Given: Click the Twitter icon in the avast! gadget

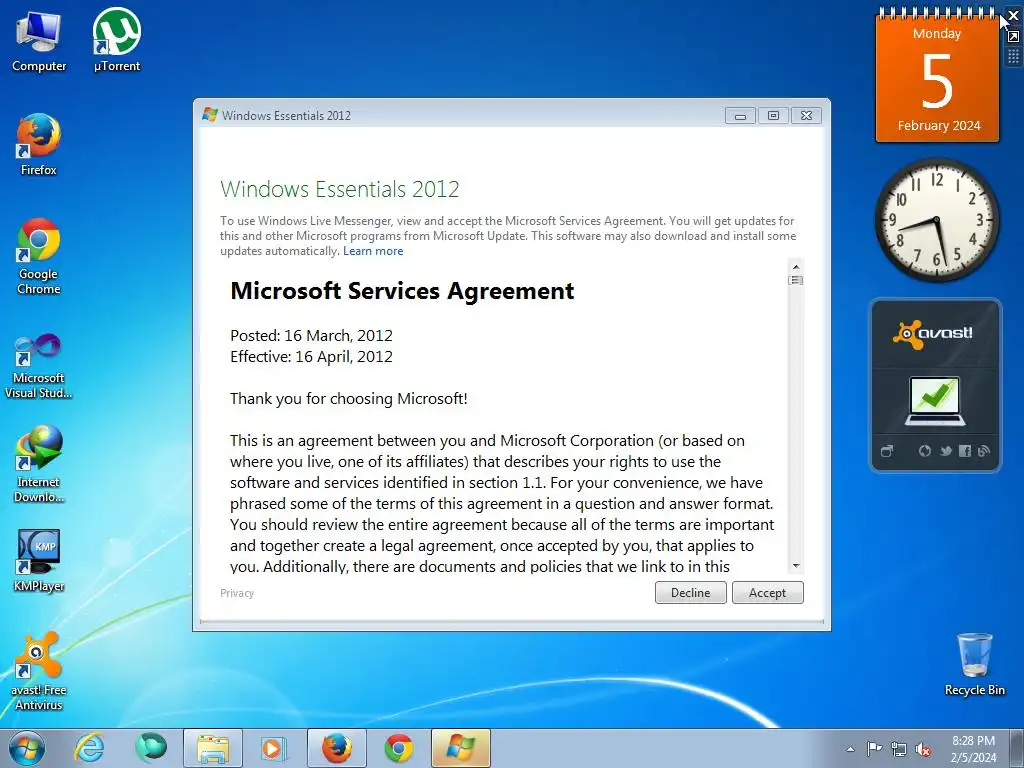Looking at the screenshot, I should pyautogui.click(x=946, y=451).
